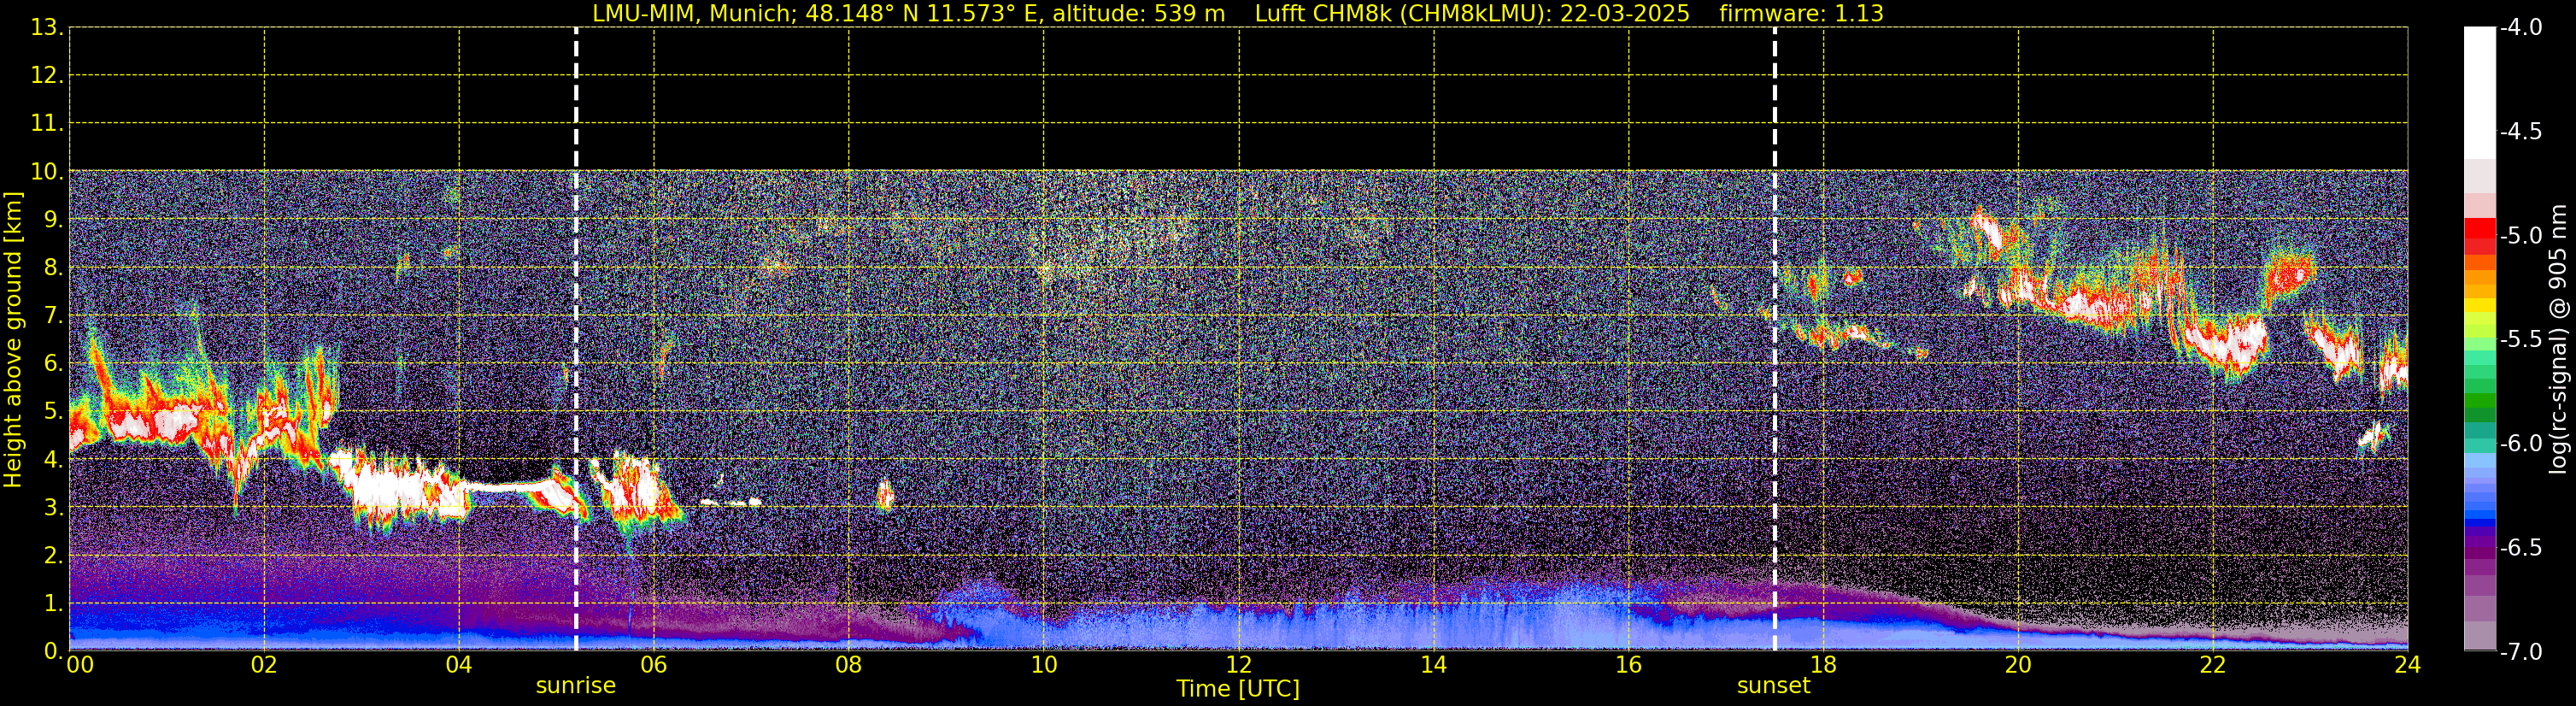Screen dimensions: 2576x706
Task: Click the green section of the colorbar
Action: (2480, 395)
